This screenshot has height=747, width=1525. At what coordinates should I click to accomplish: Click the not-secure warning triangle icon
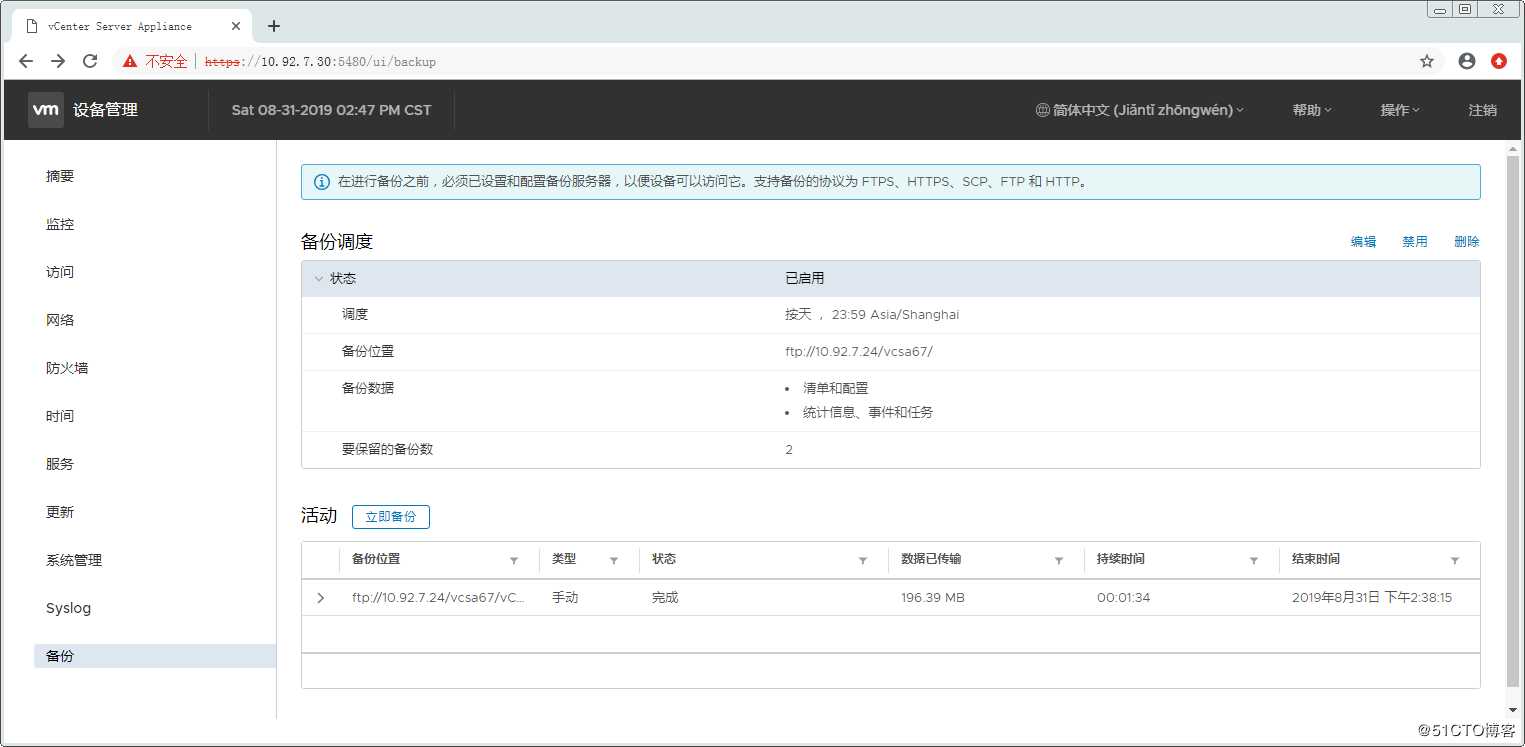(x=130, y=61)
